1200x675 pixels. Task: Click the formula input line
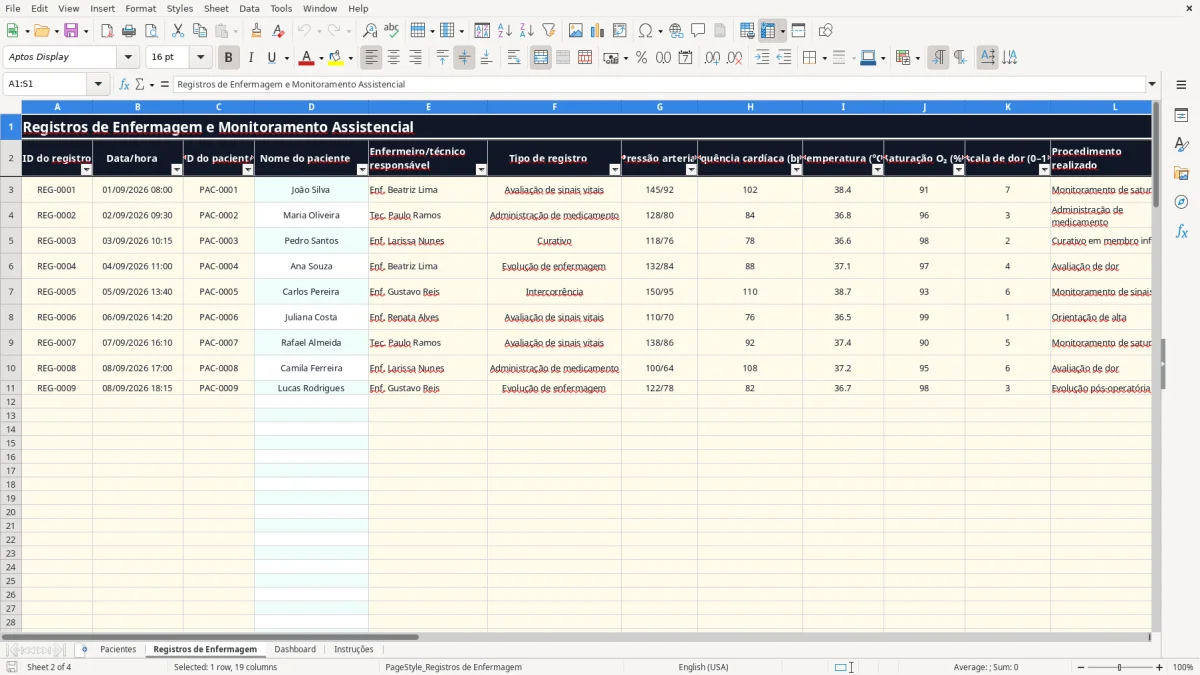(659, 85)
